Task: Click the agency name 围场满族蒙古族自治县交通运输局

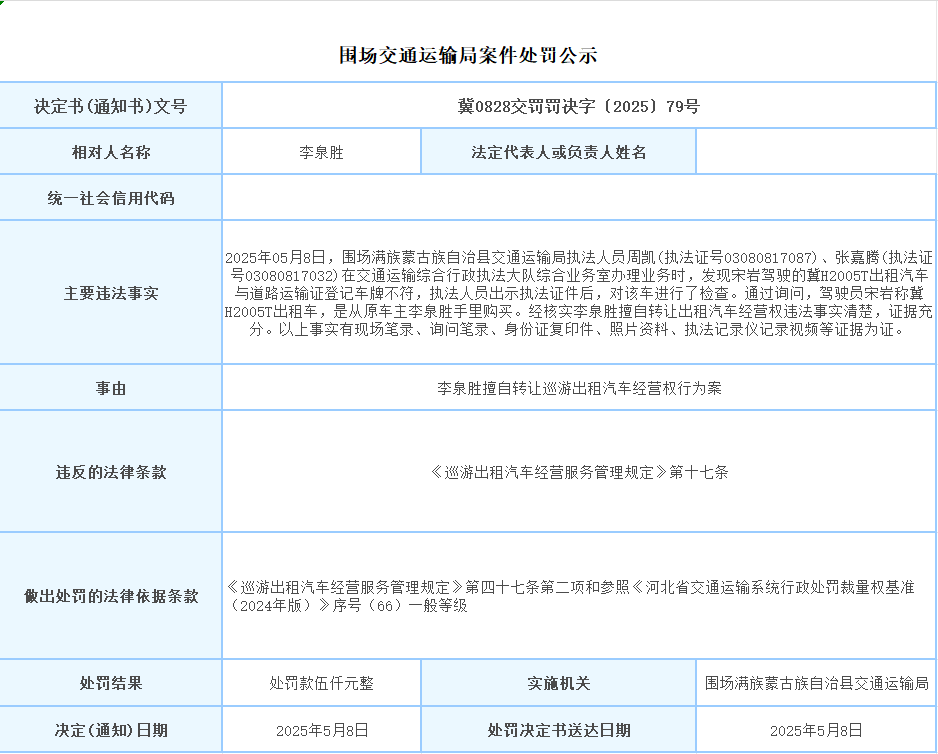Action: click(817, 683)
